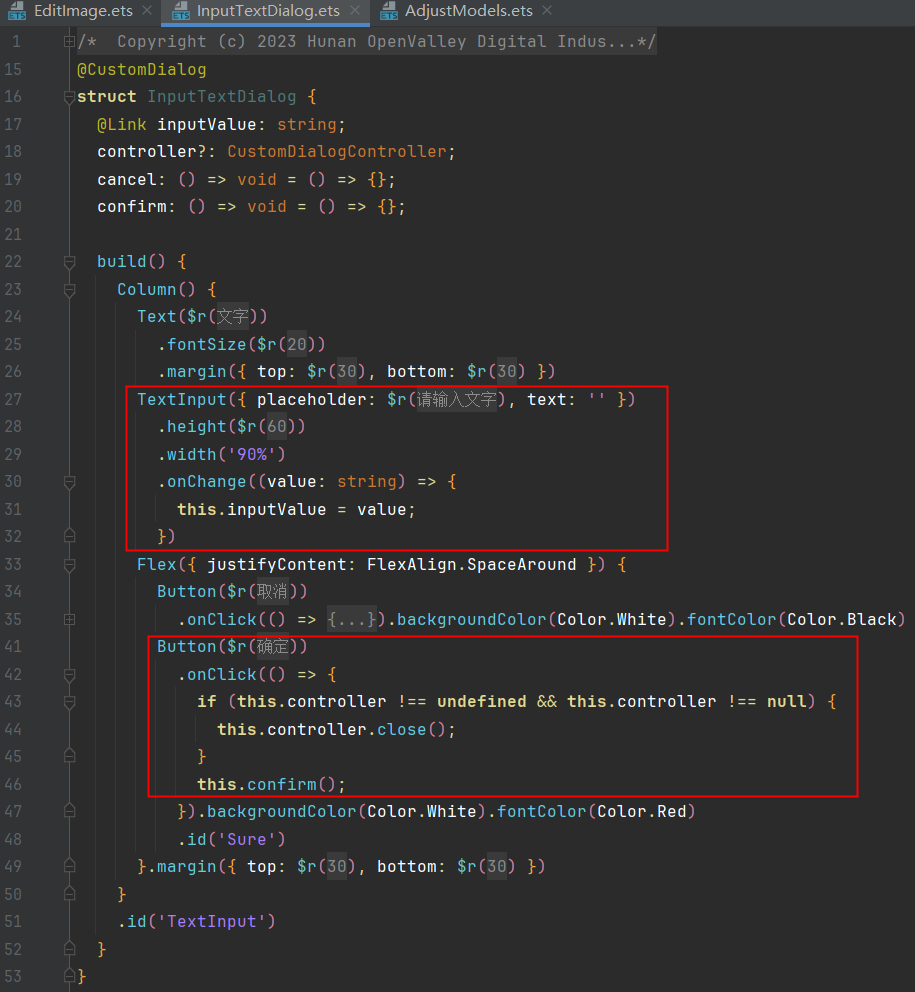Screen dimensions: 915x992
Task: Close the AdjustModels.ets tab
Action: [x=547, y=11]
